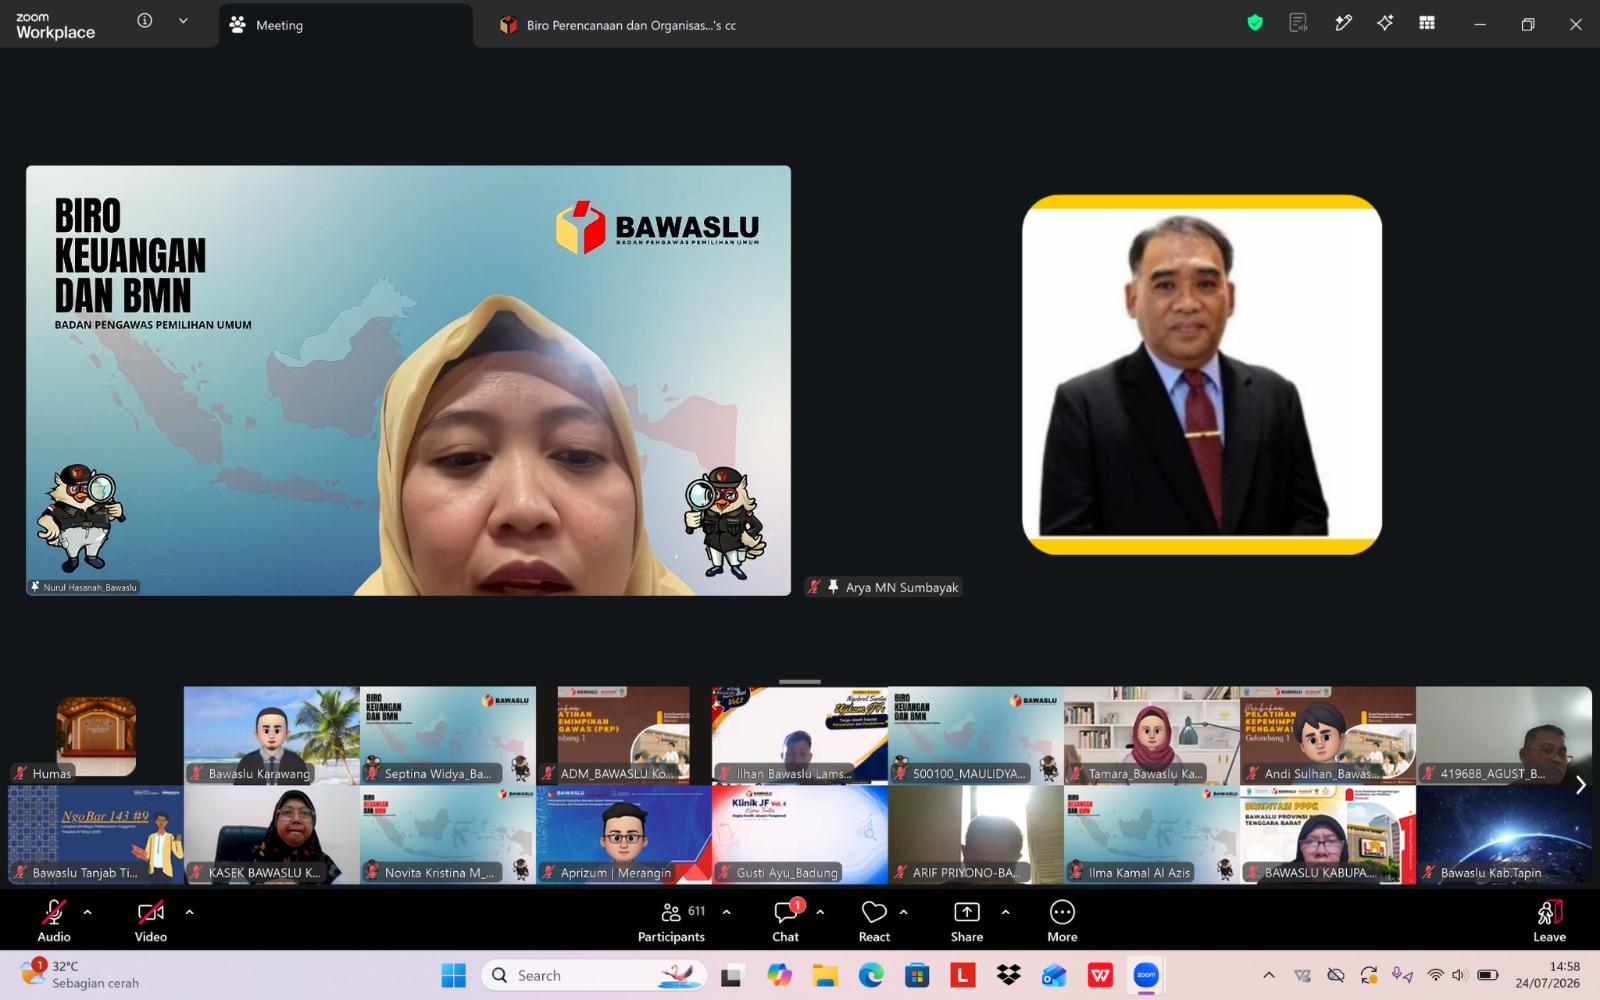Open Task View in taskbar

point(732,975)
